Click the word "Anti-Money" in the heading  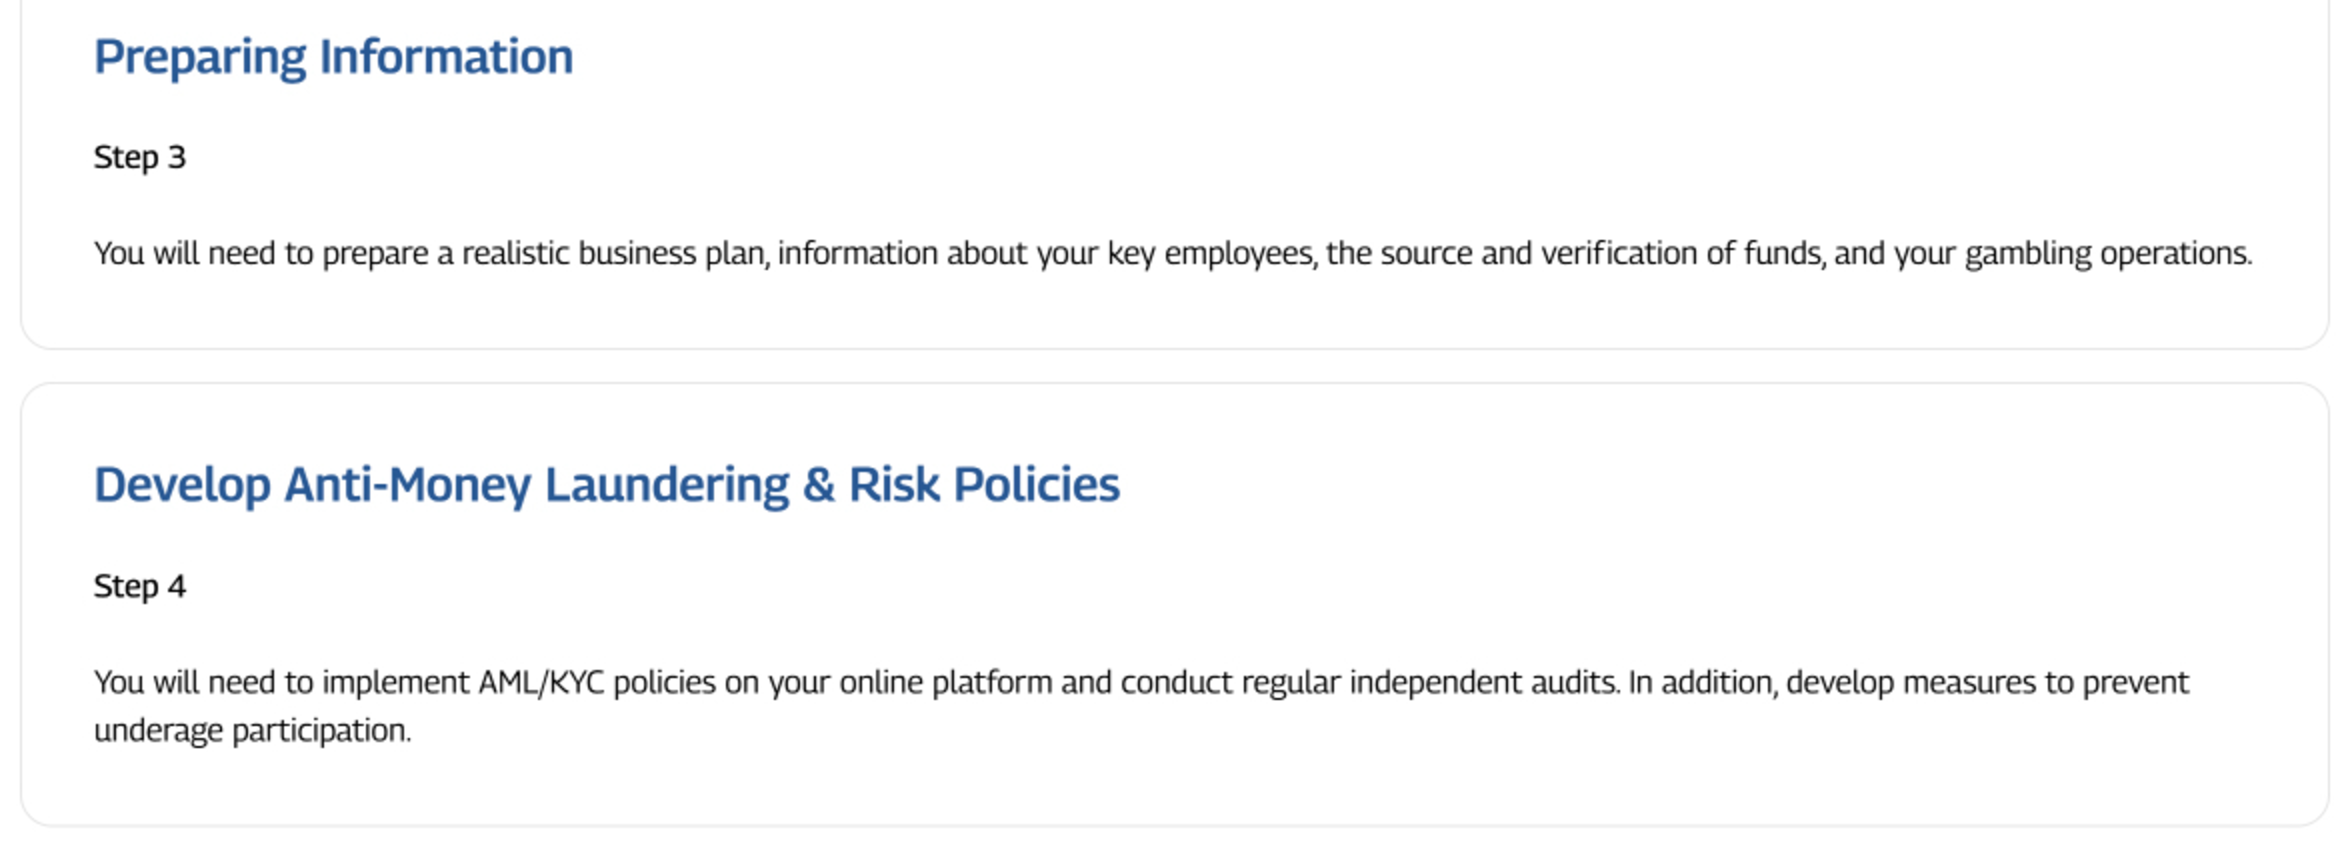click(x=408, y=486)
